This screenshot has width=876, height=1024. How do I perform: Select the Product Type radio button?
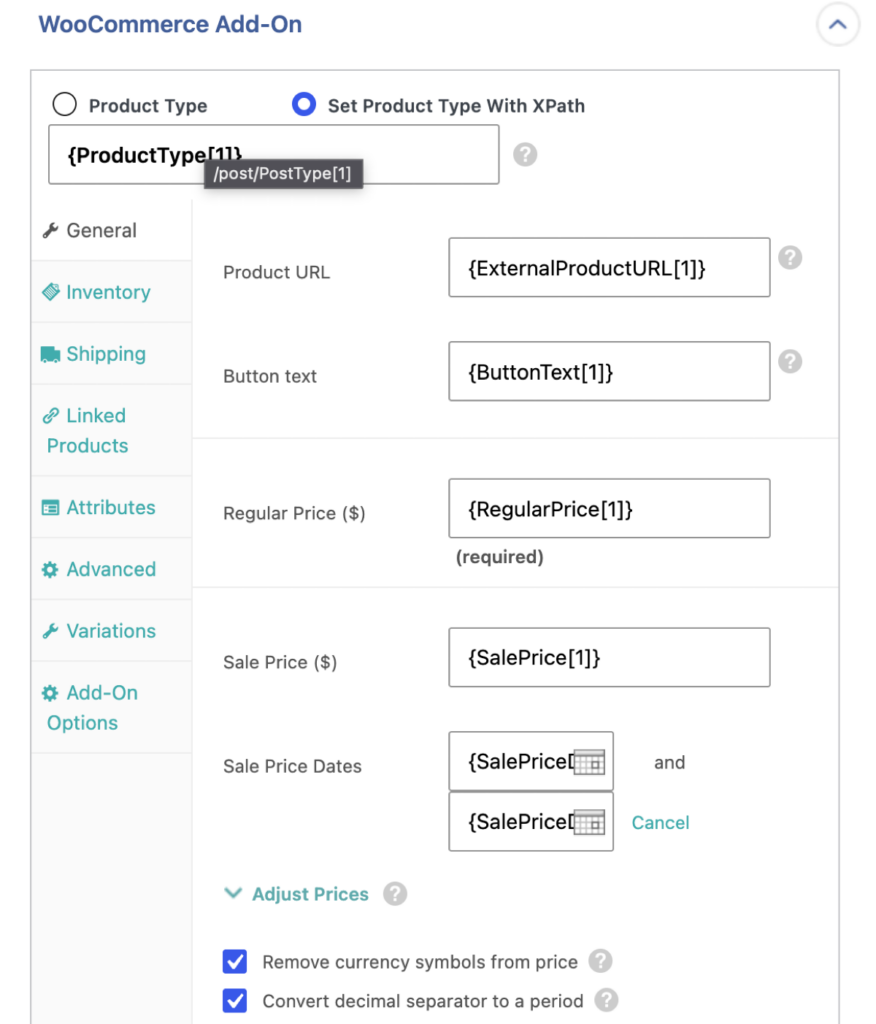[65, 104]
